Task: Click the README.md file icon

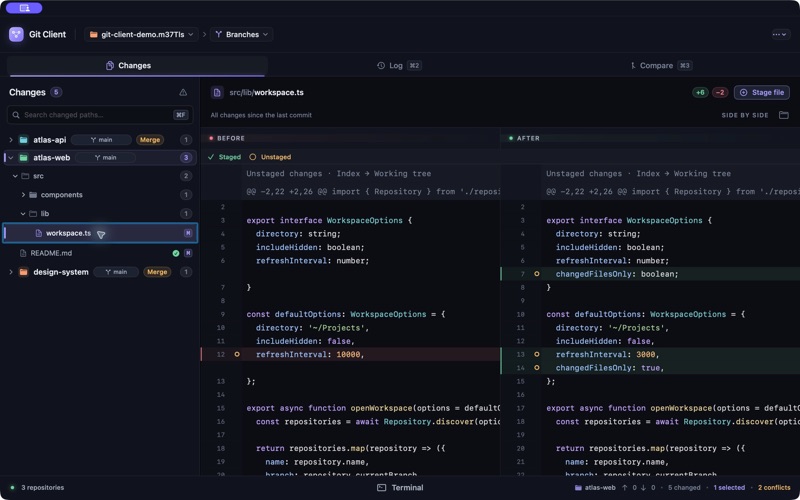Action: (23, 253)
